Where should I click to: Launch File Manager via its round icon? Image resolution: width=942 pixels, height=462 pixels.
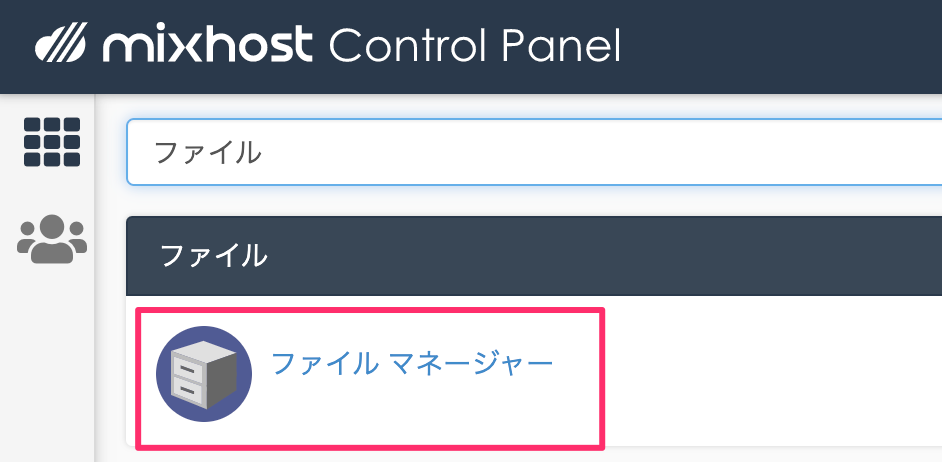204,374
